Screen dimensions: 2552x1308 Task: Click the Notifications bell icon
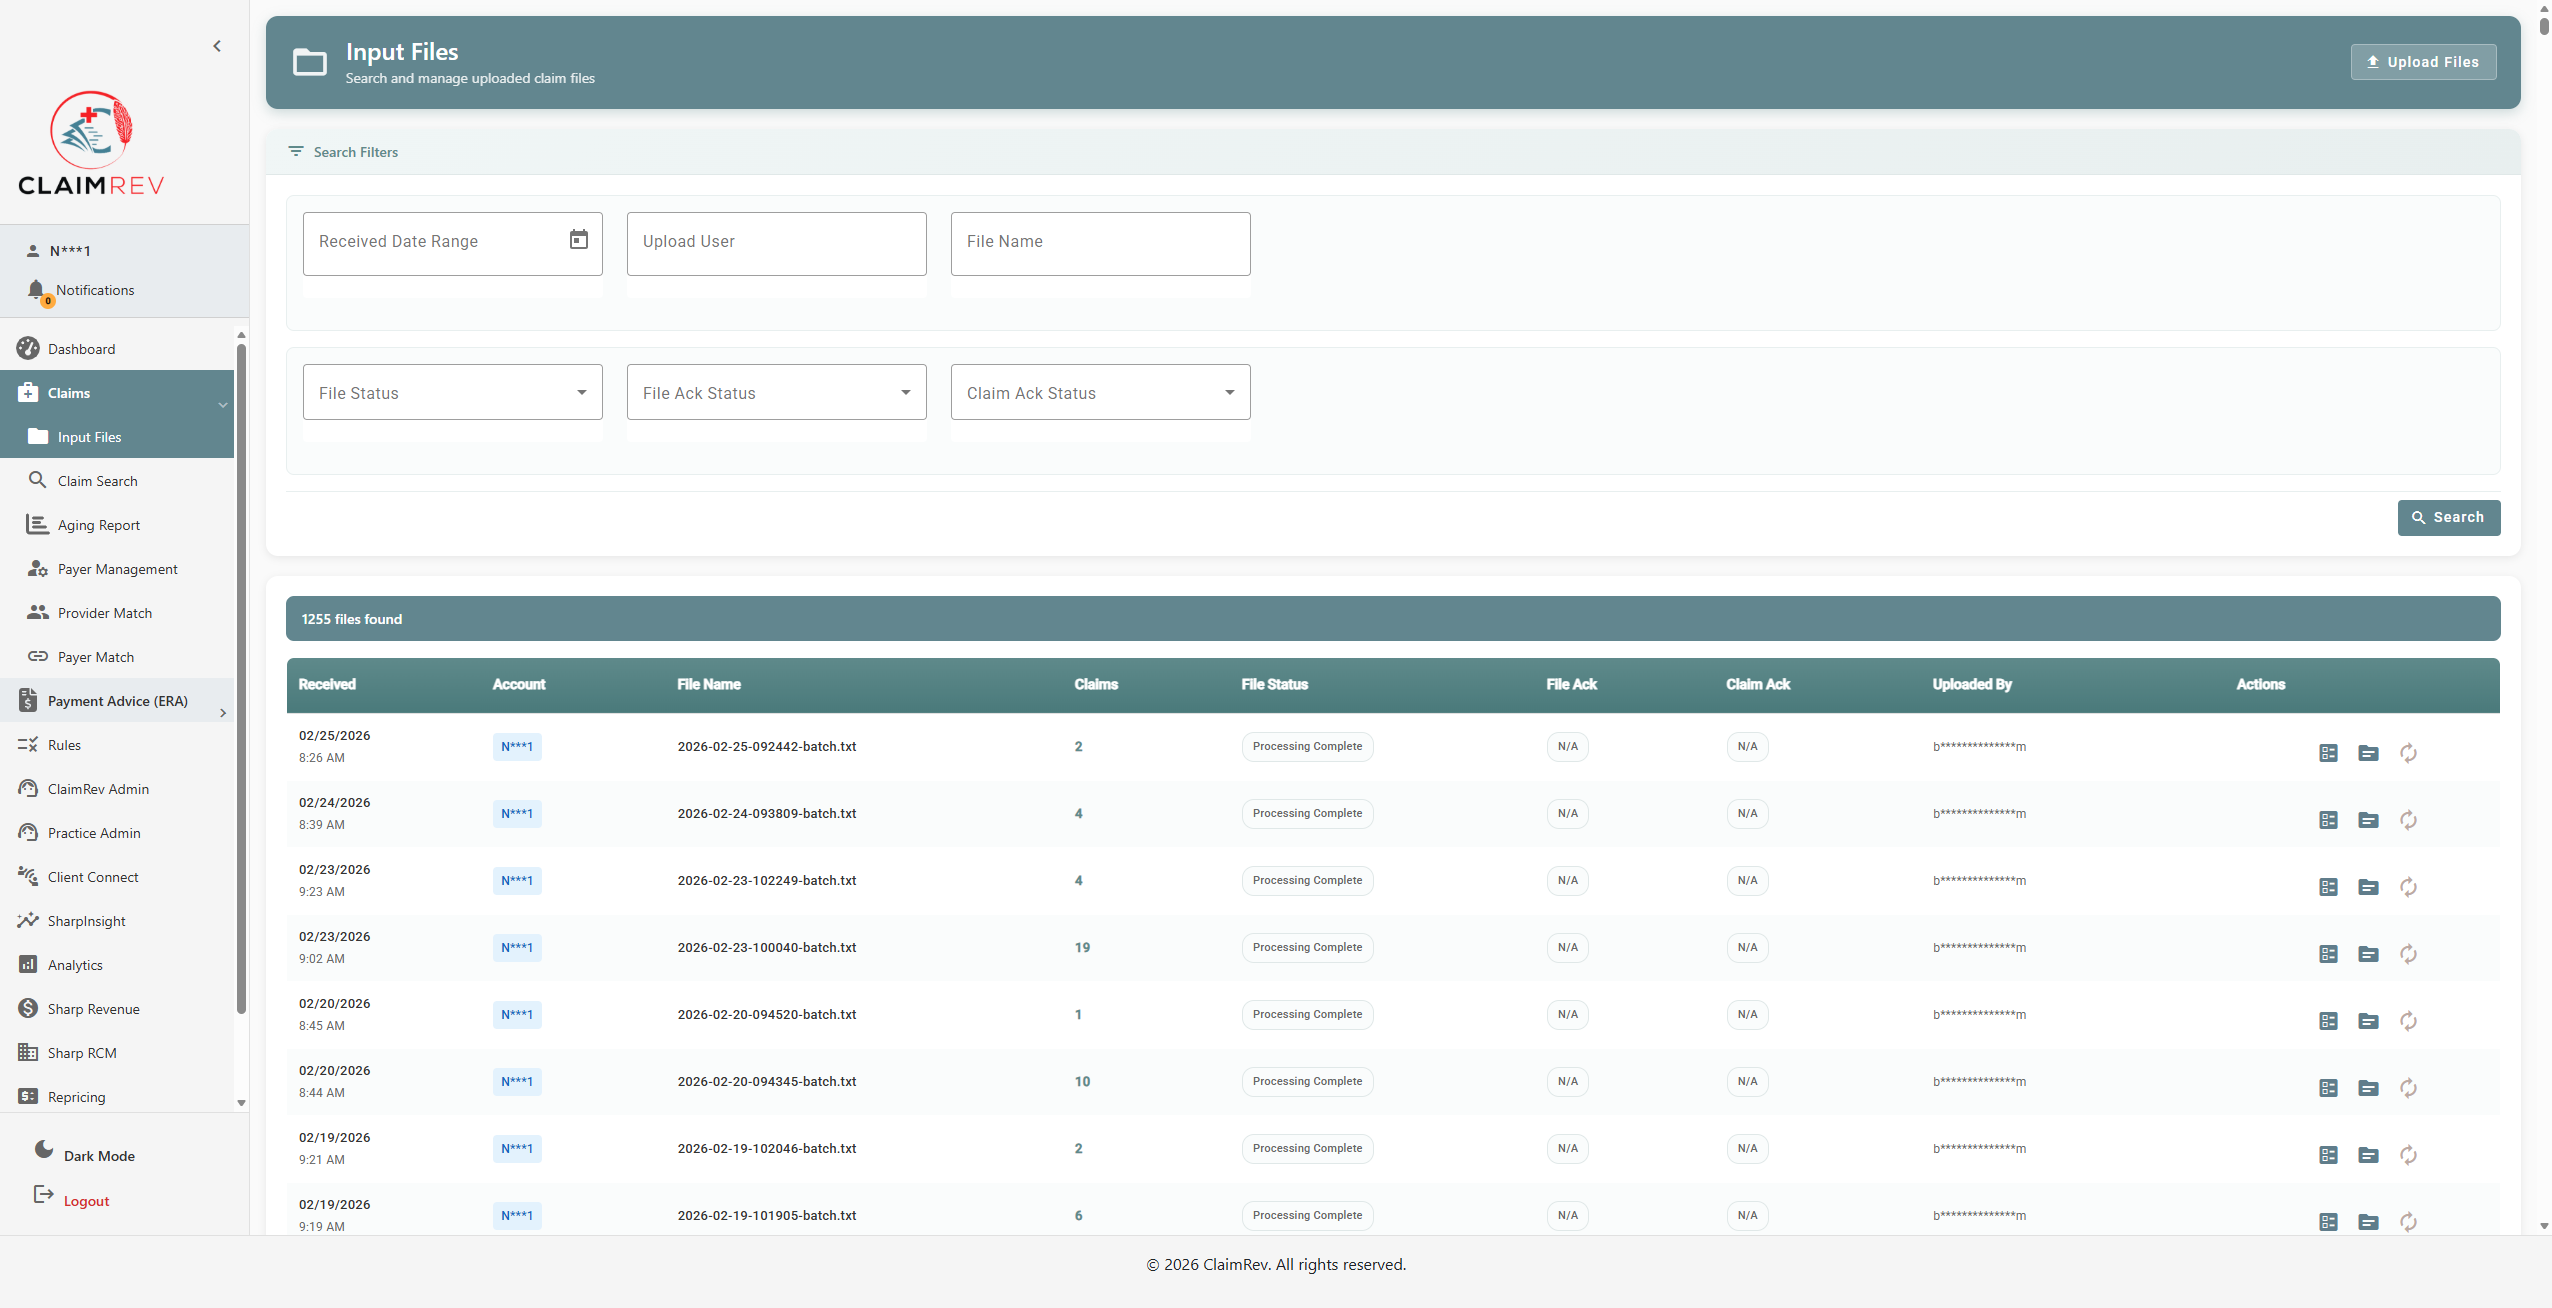37,290
